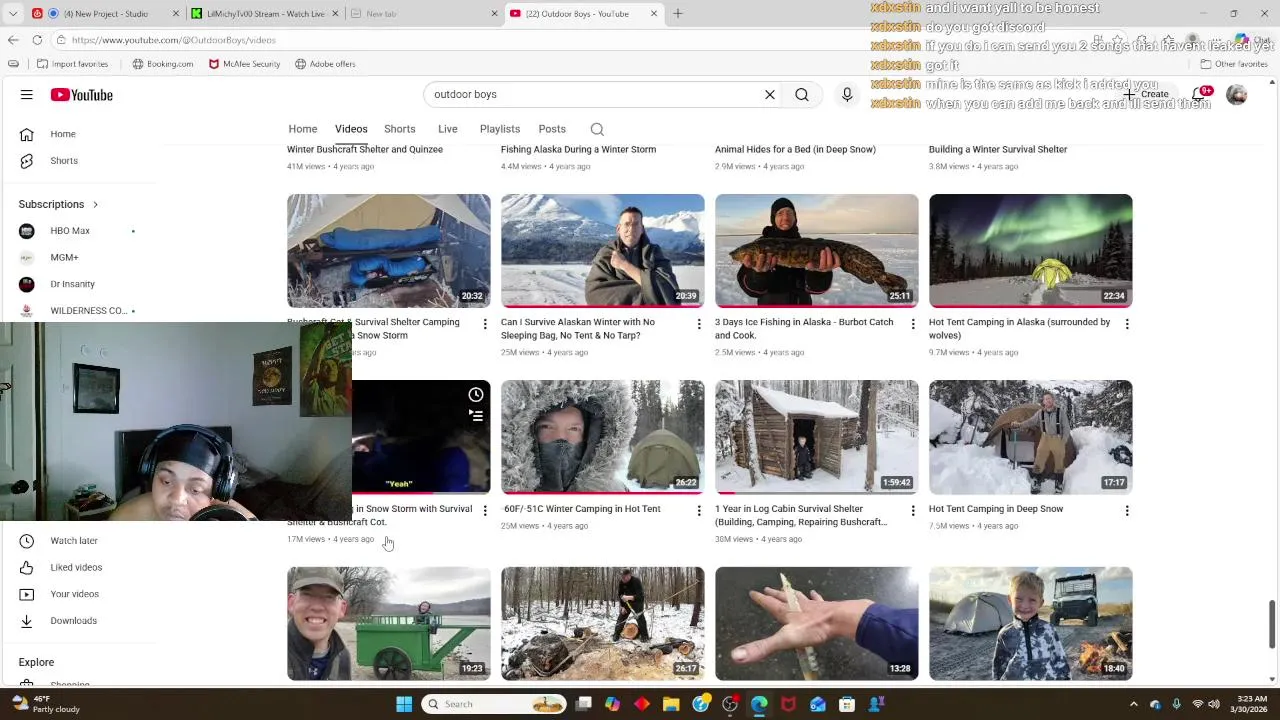Image resolution: width=1280 pixels, height=720 pixels.
Task: Open Microsoft Edge from the taskbar
Action: click(759, 704)
